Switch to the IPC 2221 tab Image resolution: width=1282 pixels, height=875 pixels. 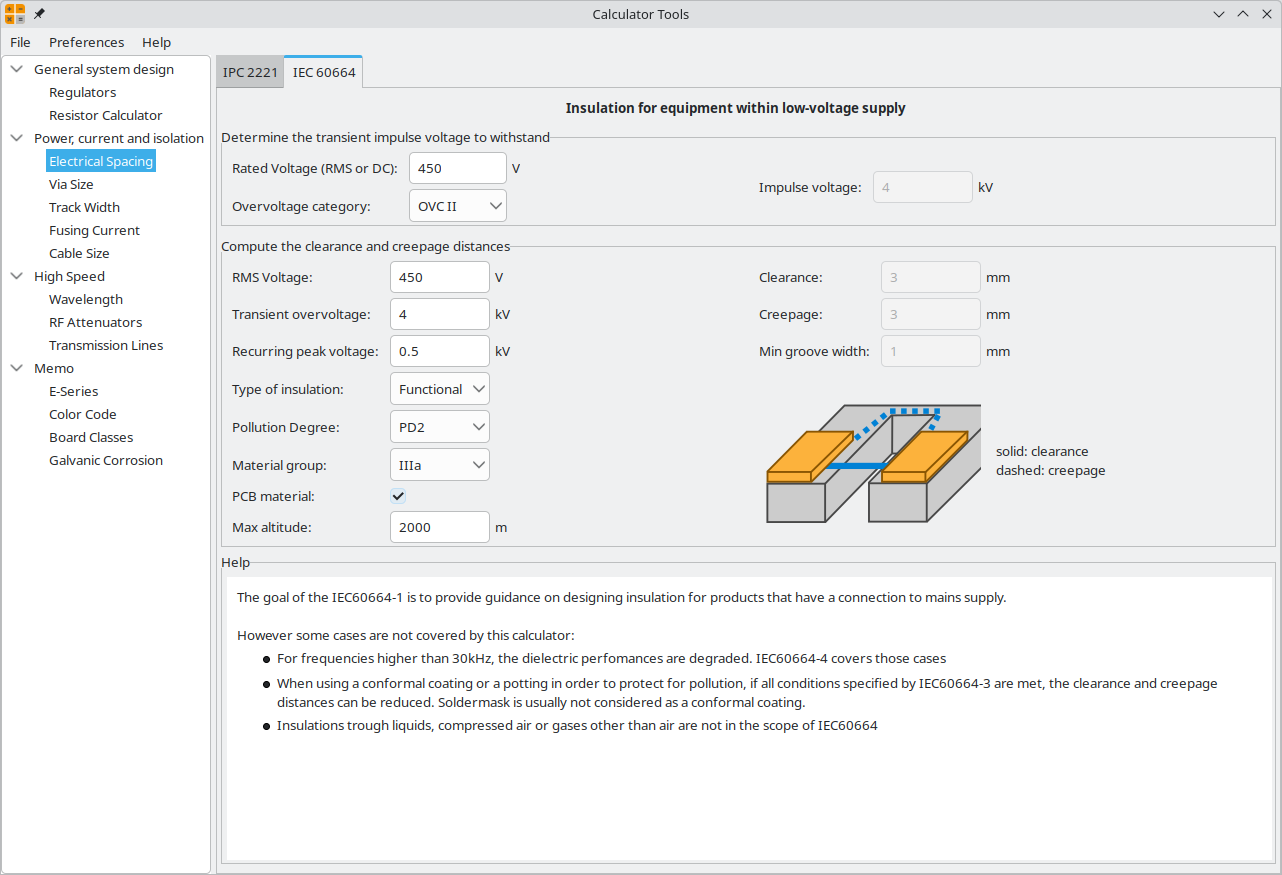250,72
